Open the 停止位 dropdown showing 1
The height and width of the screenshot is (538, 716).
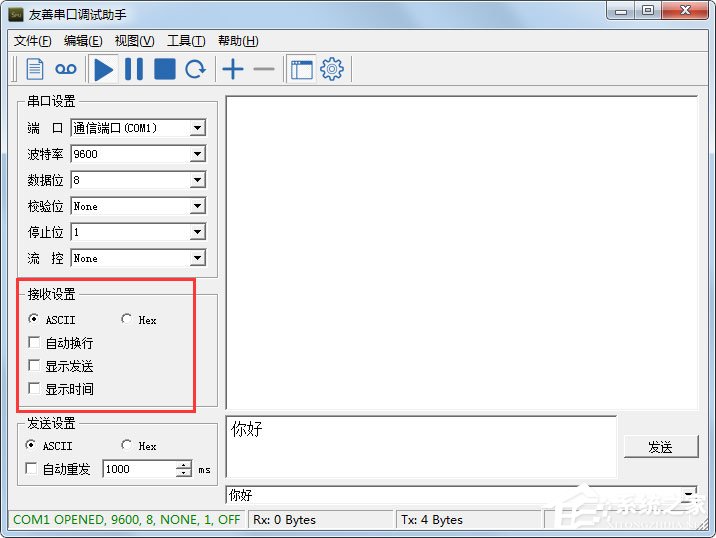[197, 232]
